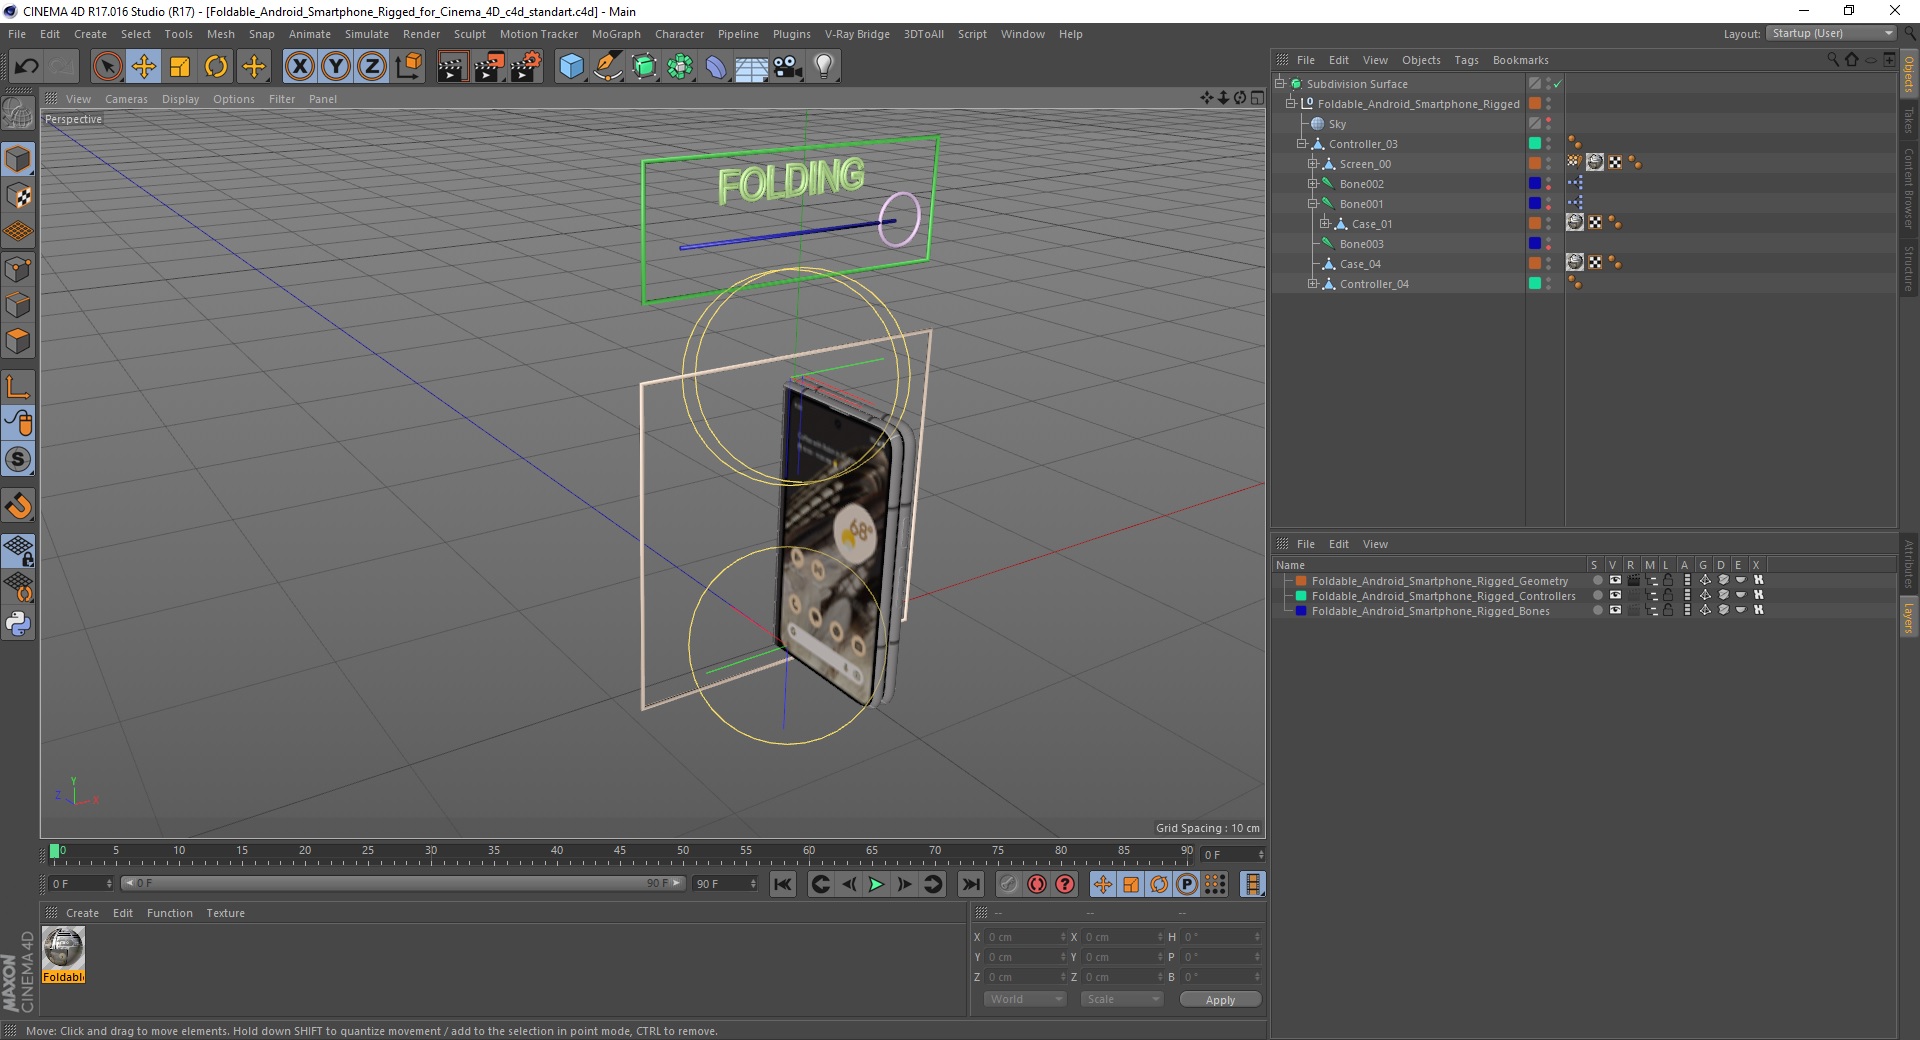This screenshot has height=1040, width=1920.
Task: Go to end of animation
Action: click(x=970, y=884)
